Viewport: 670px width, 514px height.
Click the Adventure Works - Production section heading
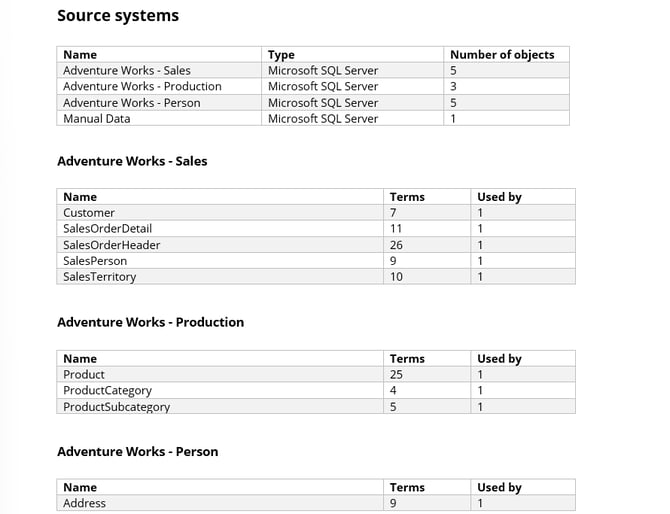pos(150,322)
